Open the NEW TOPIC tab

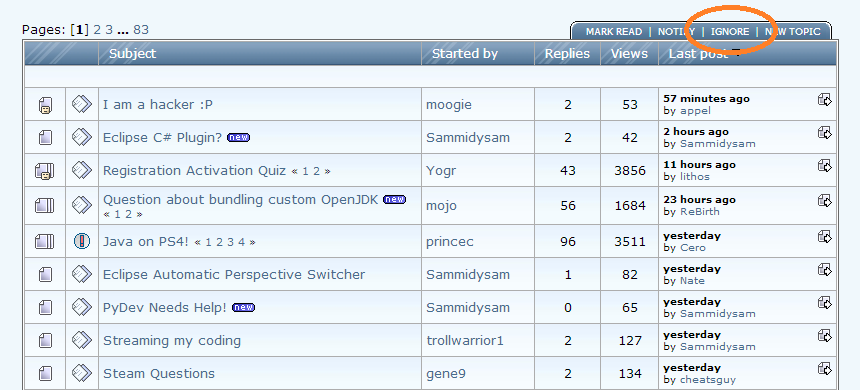(x=793, y=32)
